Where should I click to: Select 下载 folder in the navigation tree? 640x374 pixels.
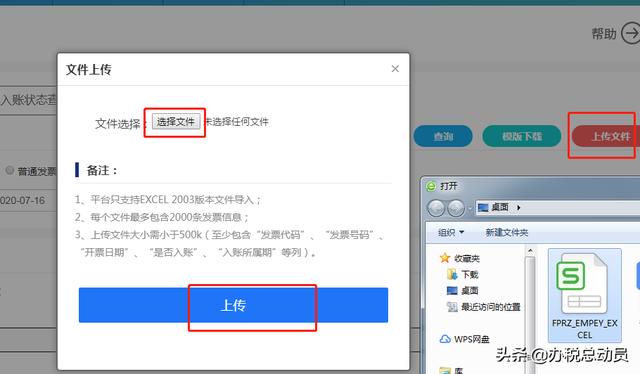coord(469,274)
